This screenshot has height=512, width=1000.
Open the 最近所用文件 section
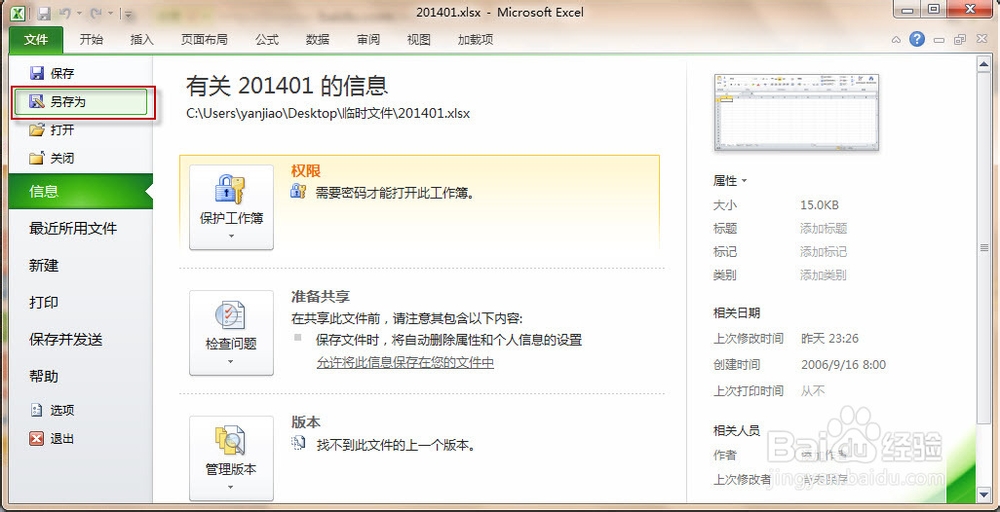[73, 228]
